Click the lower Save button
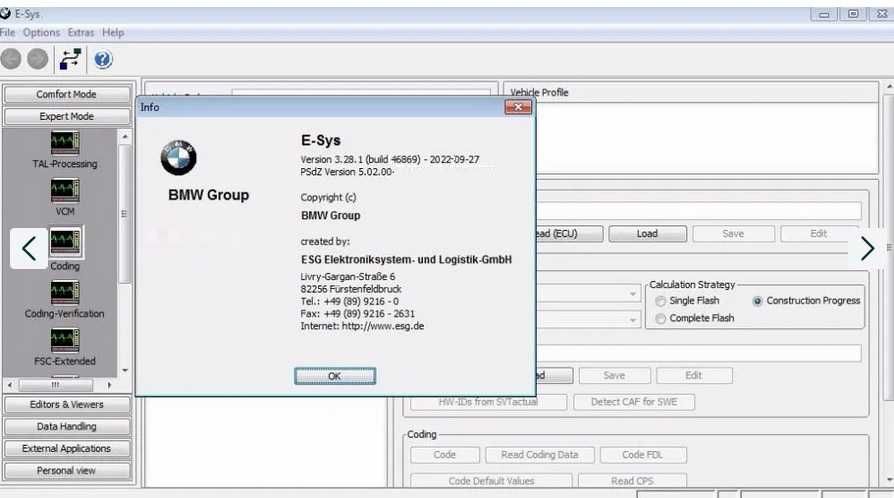 (x=614, y=375)
